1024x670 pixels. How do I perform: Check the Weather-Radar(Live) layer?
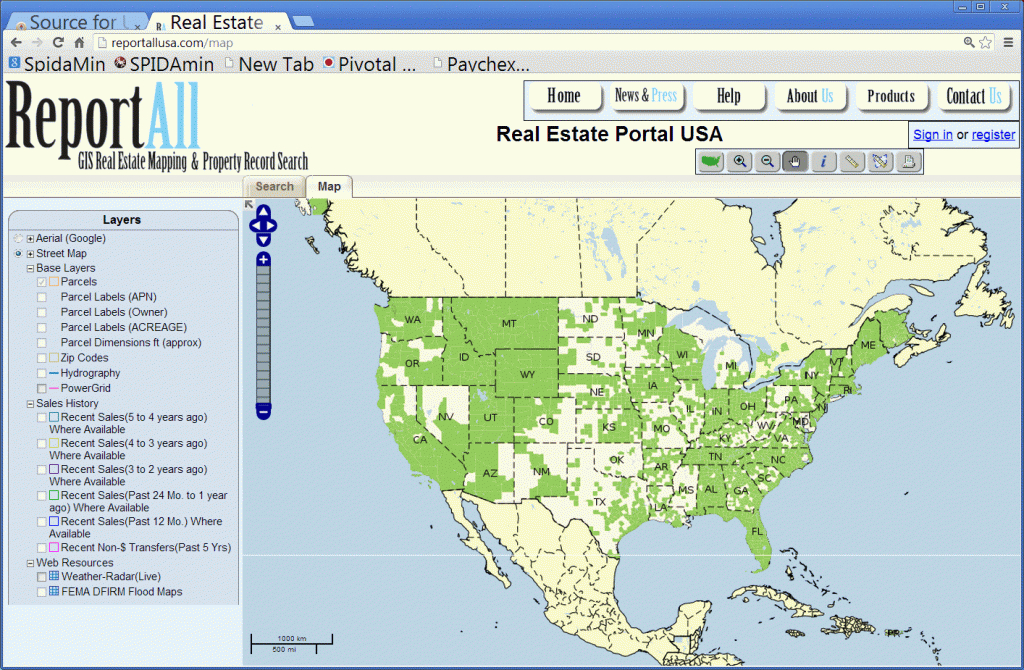[x=41, y=577]
